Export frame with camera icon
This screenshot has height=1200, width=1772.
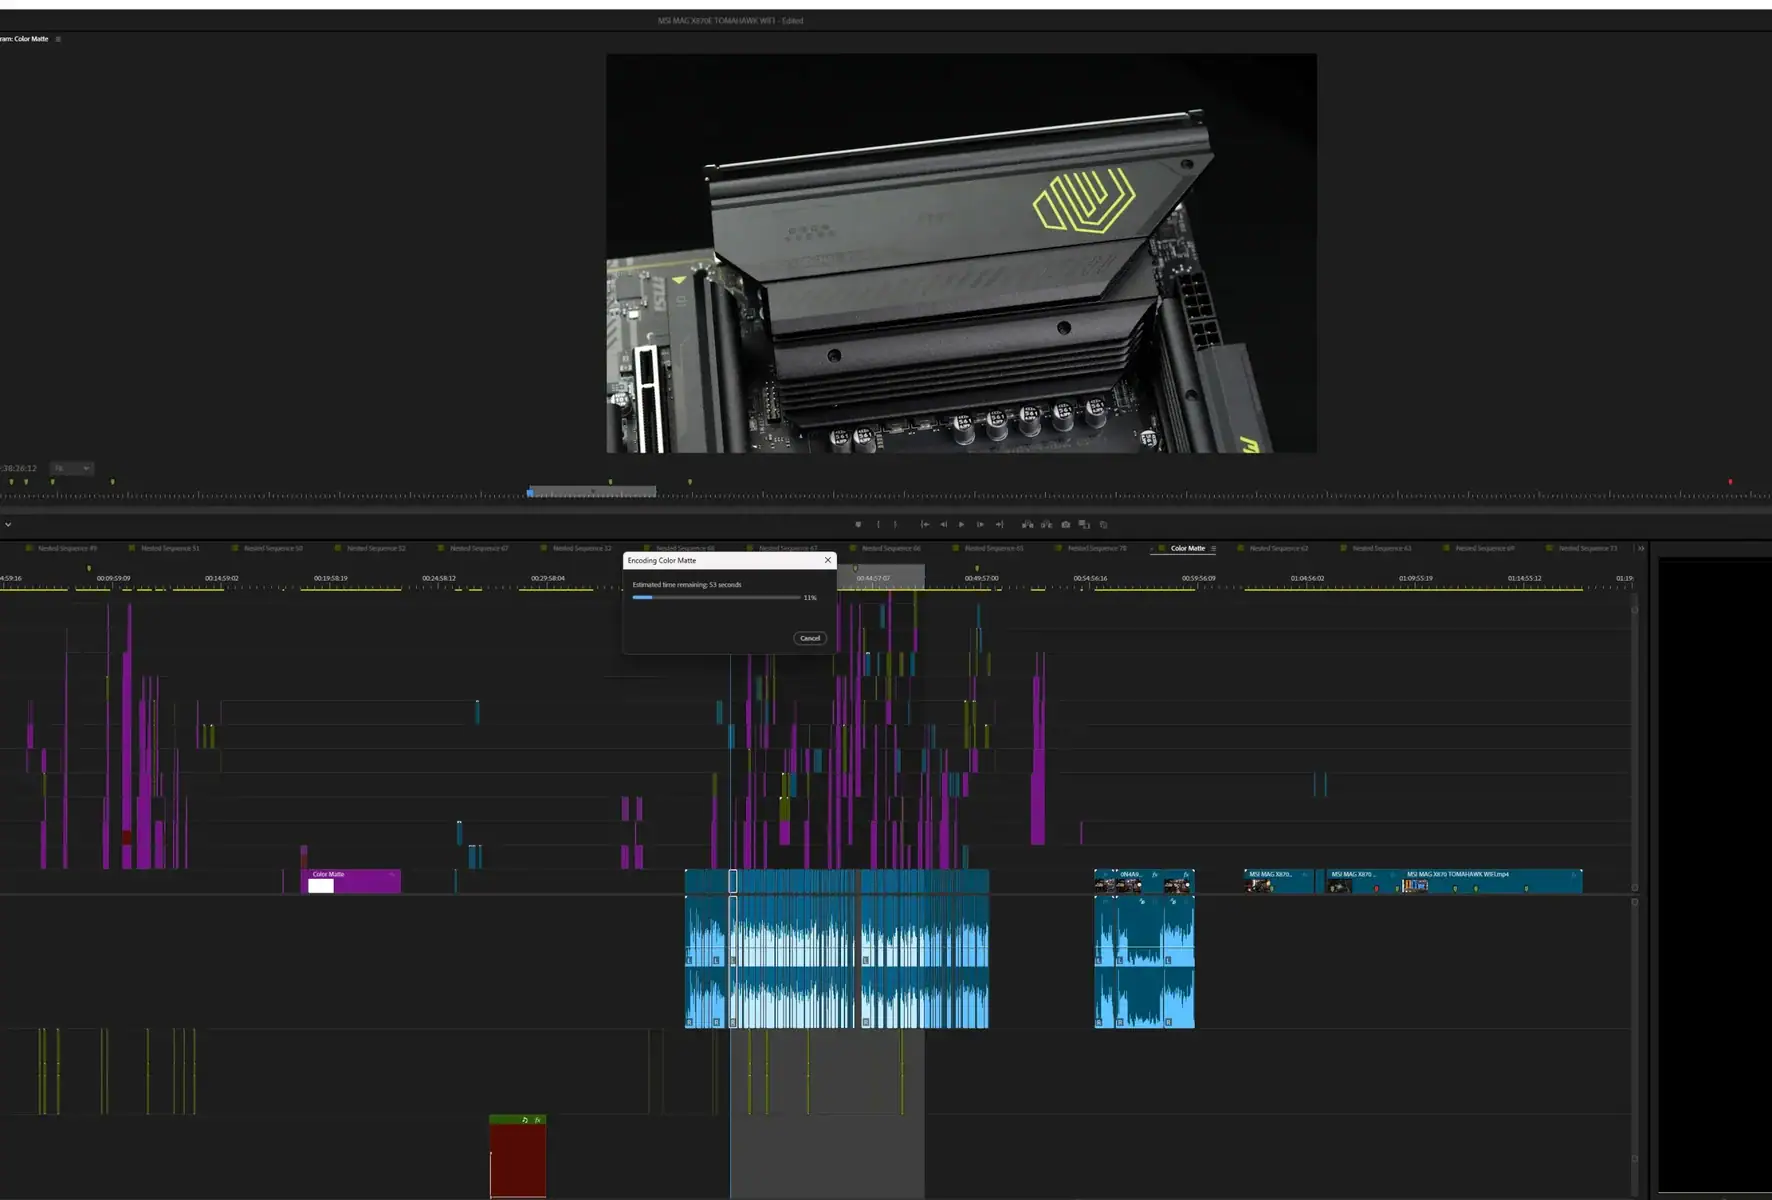click(1065, 524)
